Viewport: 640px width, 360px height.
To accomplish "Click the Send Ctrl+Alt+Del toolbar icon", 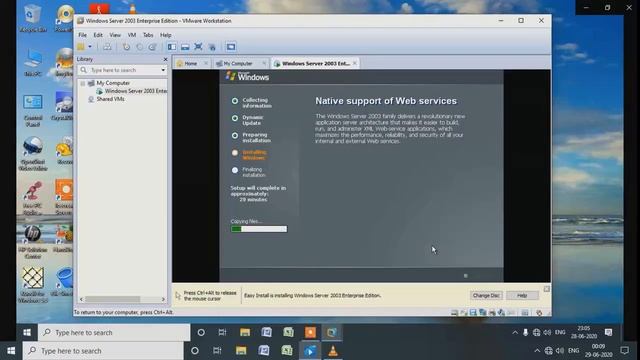I will [x=107, y=47].
